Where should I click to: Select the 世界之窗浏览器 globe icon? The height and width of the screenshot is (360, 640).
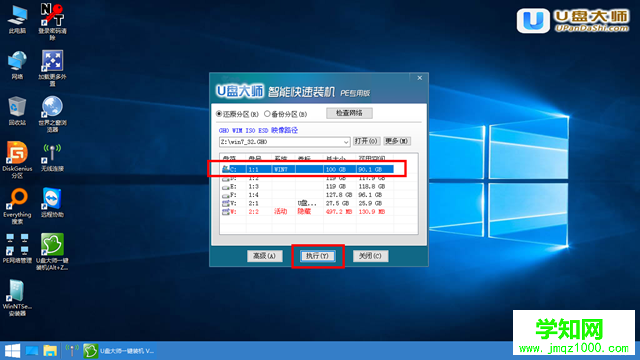pyautogui.click(x=52, y=114)
